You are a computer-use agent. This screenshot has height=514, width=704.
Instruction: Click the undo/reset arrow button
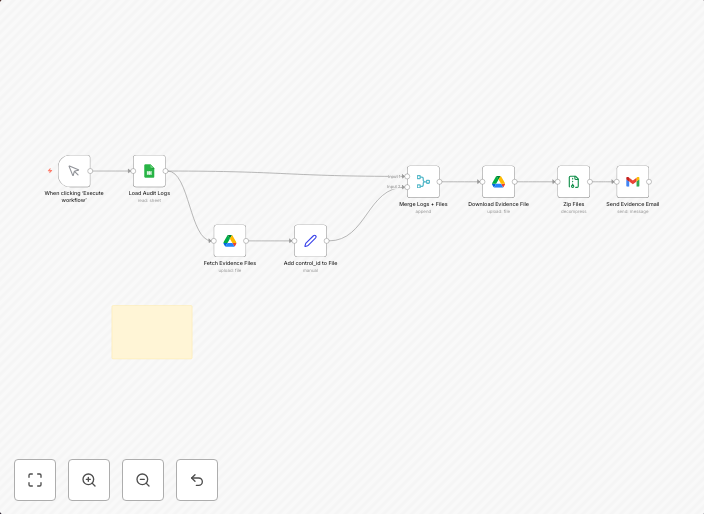[x=197, y=480]
